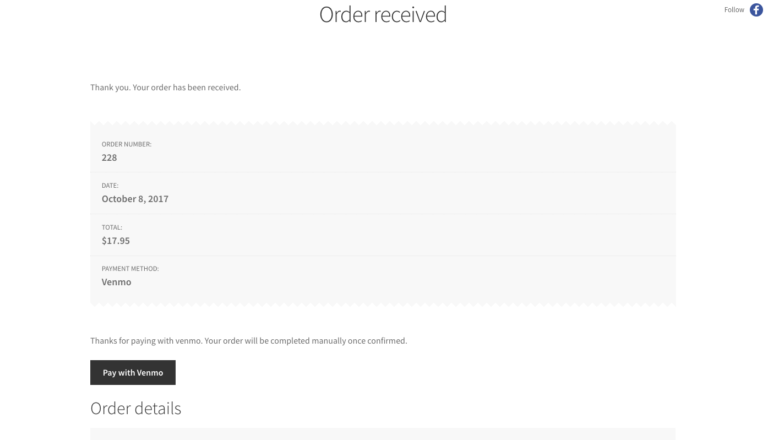
Task: Click the Order details heading
Action: coord(136,408)
